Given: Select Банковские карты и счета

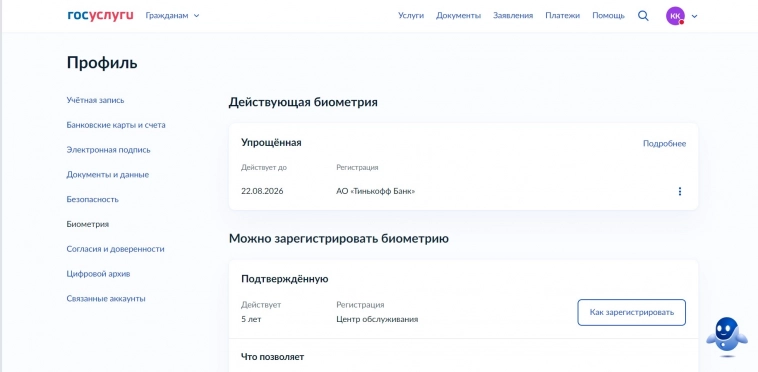Looking at the screenshot, I should point(116,125).
